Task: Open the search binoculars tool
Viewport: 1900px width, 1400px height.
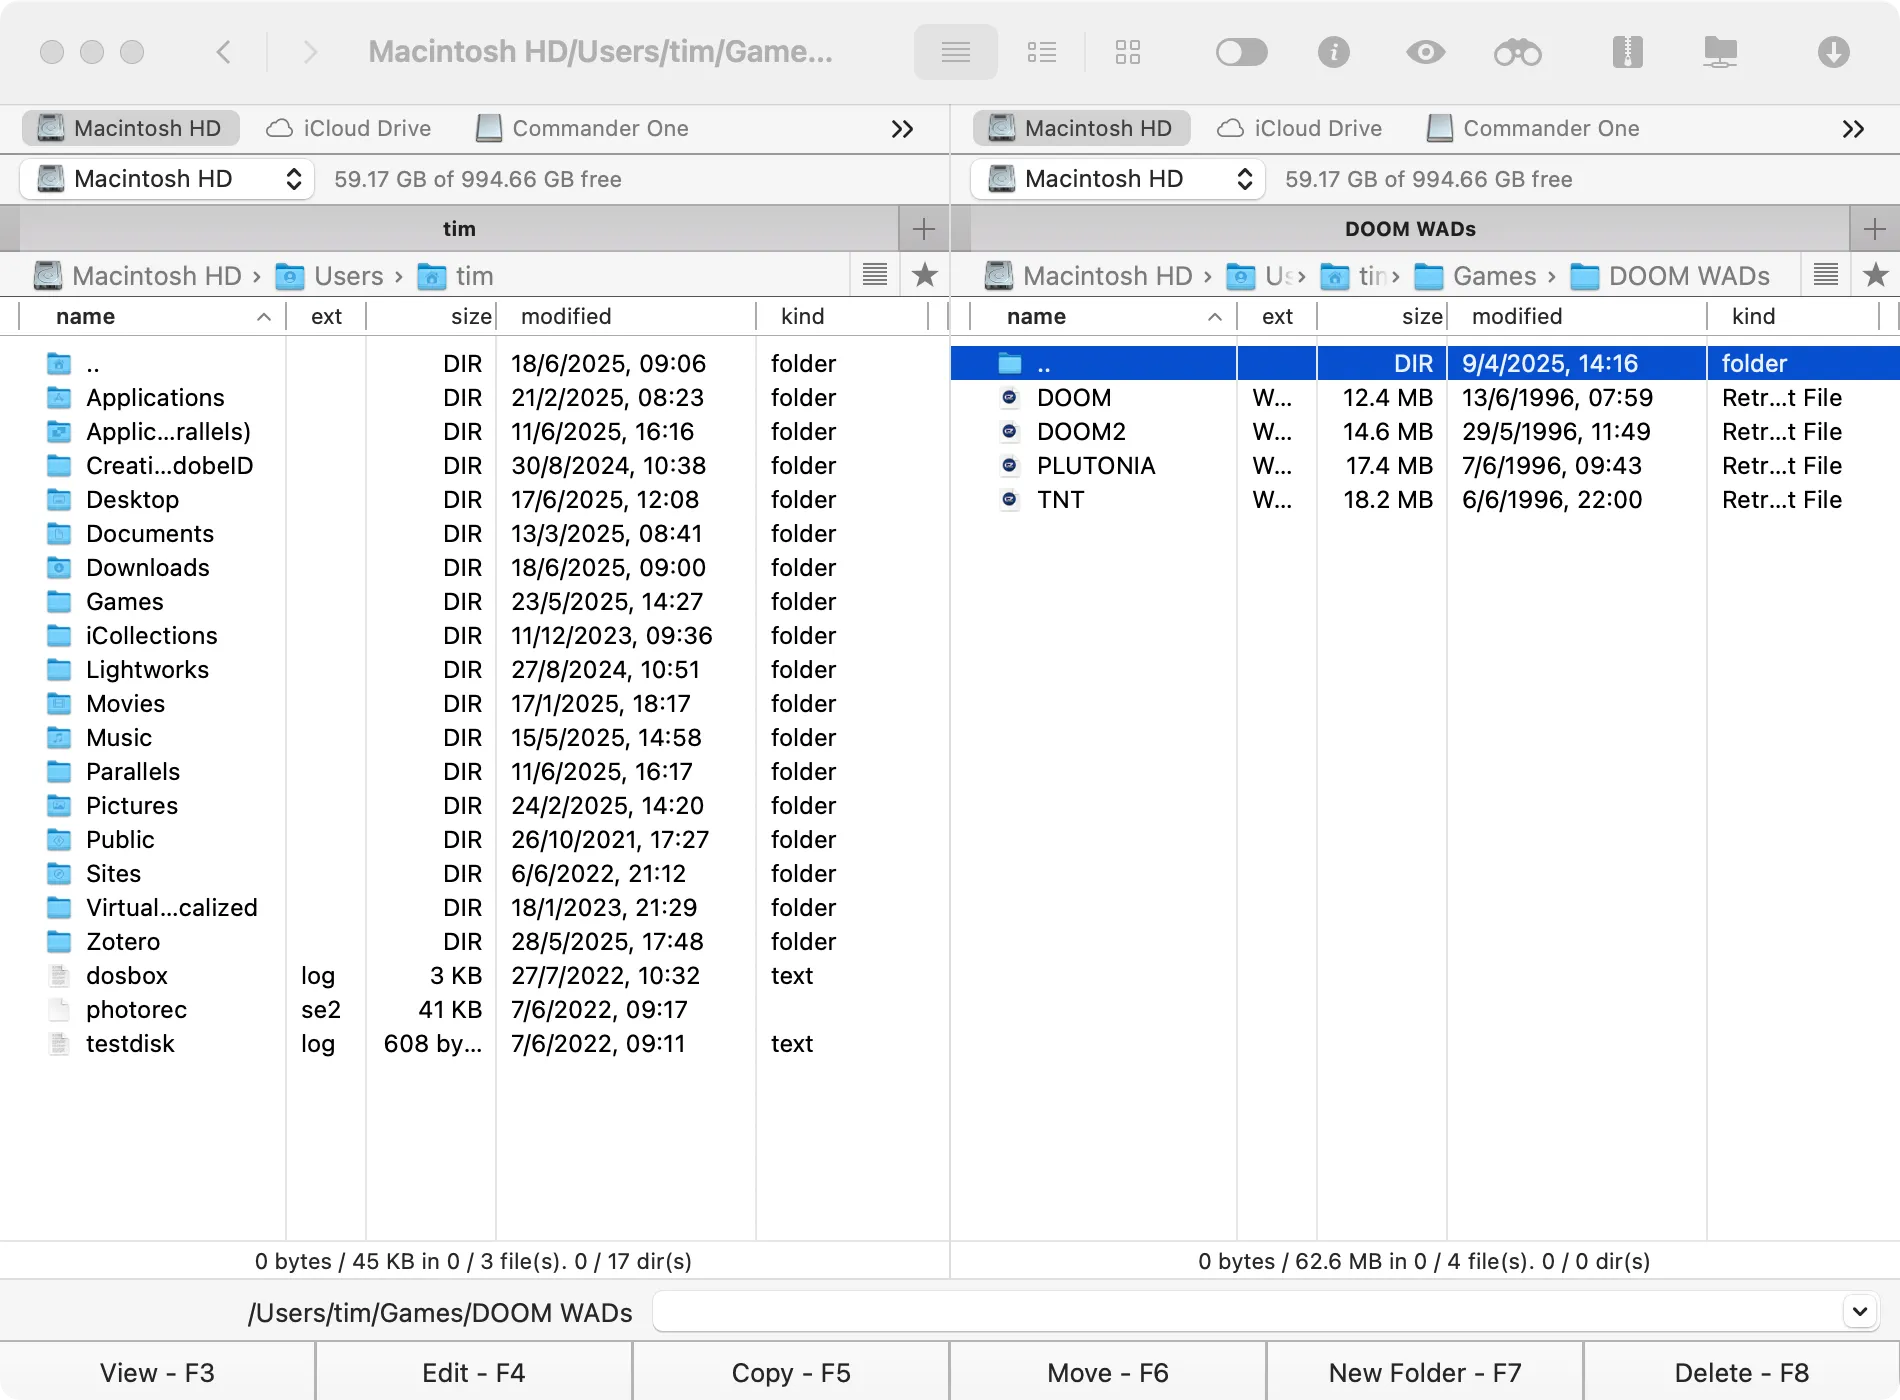Action: pyautogui.click(x=1518, y=52)
